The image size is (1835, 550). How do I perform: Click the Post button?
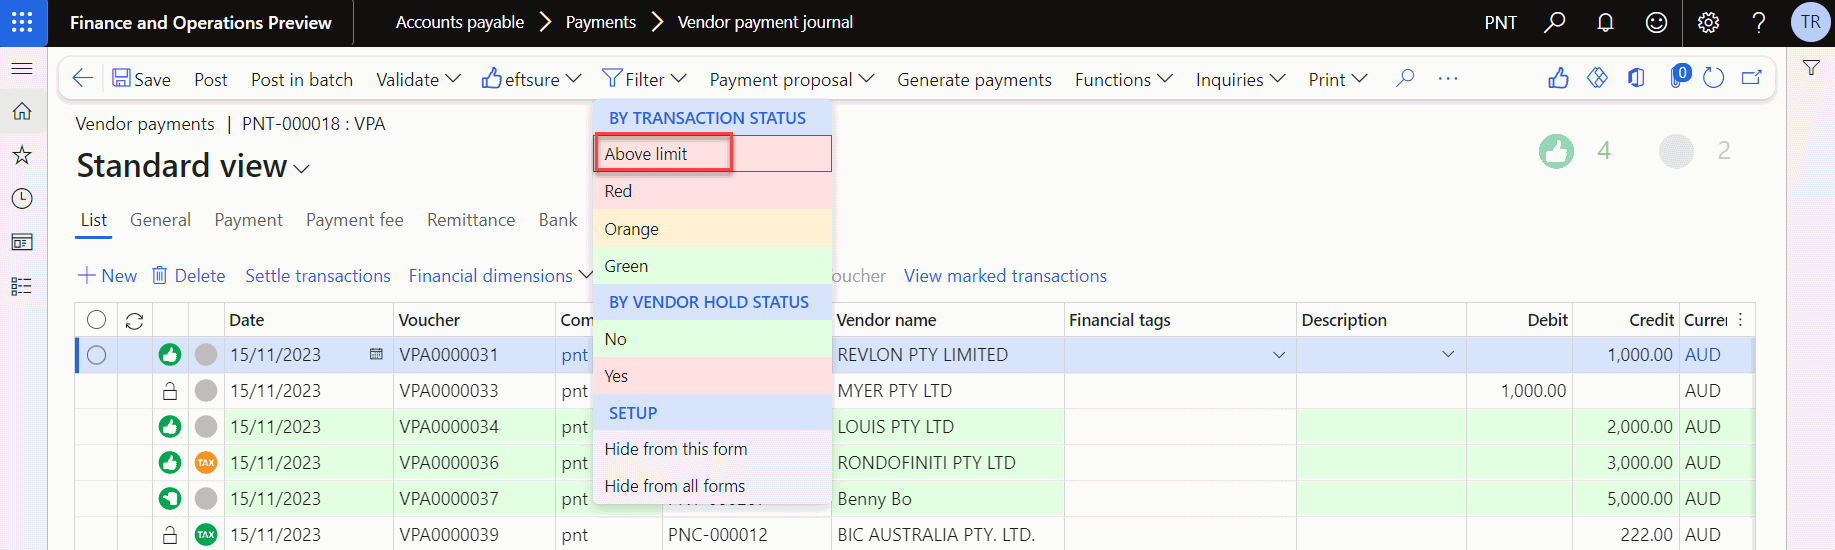211,79
